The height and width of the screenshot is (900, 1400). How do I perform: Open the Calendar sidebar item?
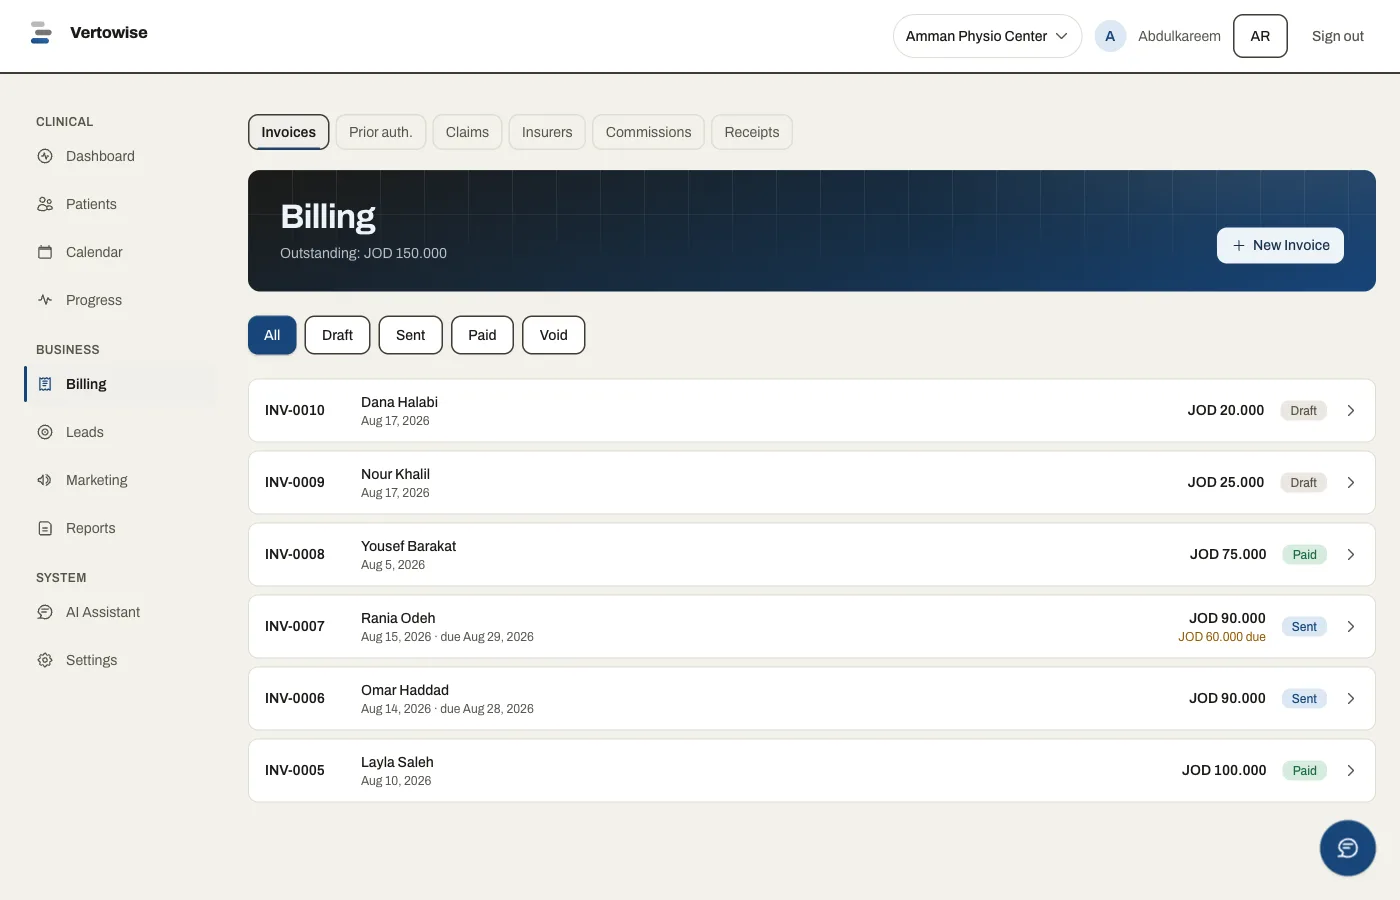120,252
